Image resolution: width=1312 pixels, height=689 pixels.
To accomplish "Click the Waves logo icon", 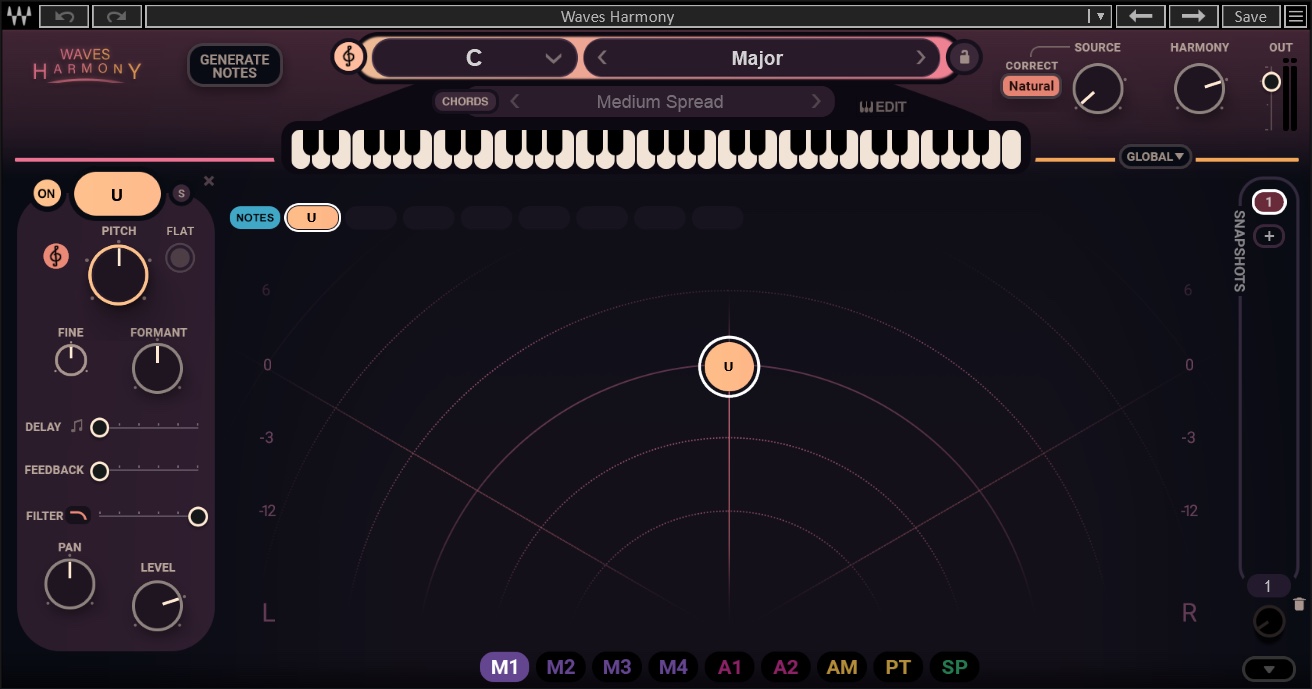I will [19, 16].
